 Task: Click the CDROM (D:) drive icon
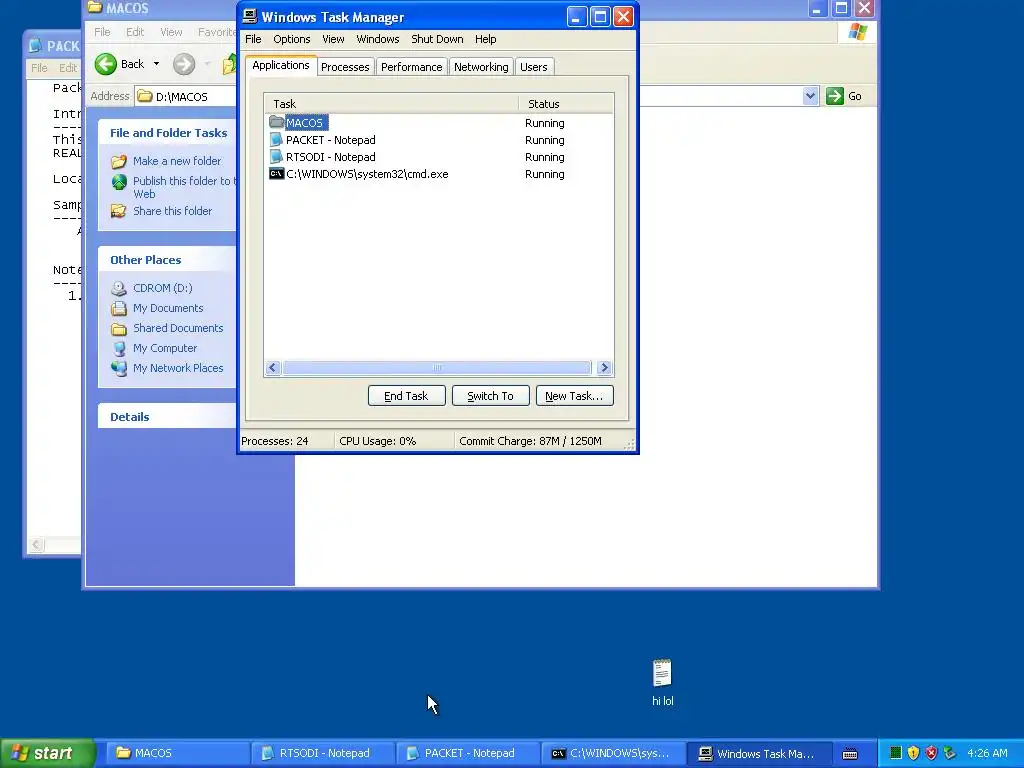[118, 288]
